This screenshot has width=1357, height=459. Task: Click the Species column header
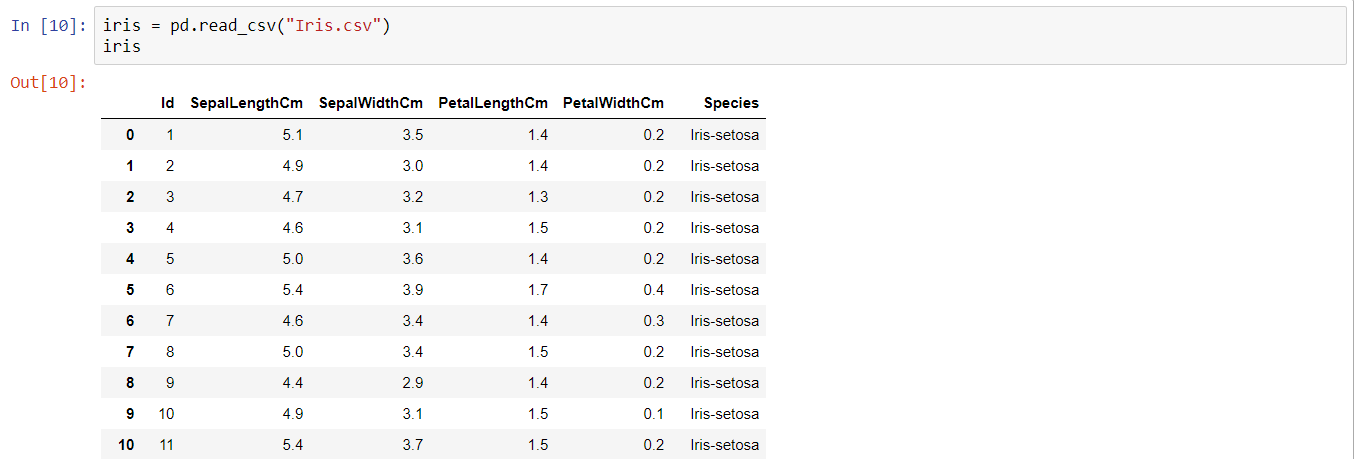[731, 103]
